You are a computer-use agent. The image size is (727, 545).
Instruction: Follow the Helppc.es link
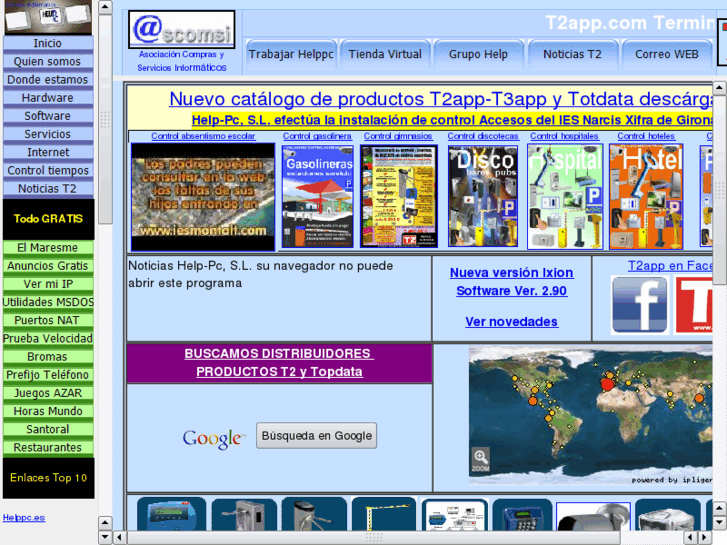click(24, 518)
